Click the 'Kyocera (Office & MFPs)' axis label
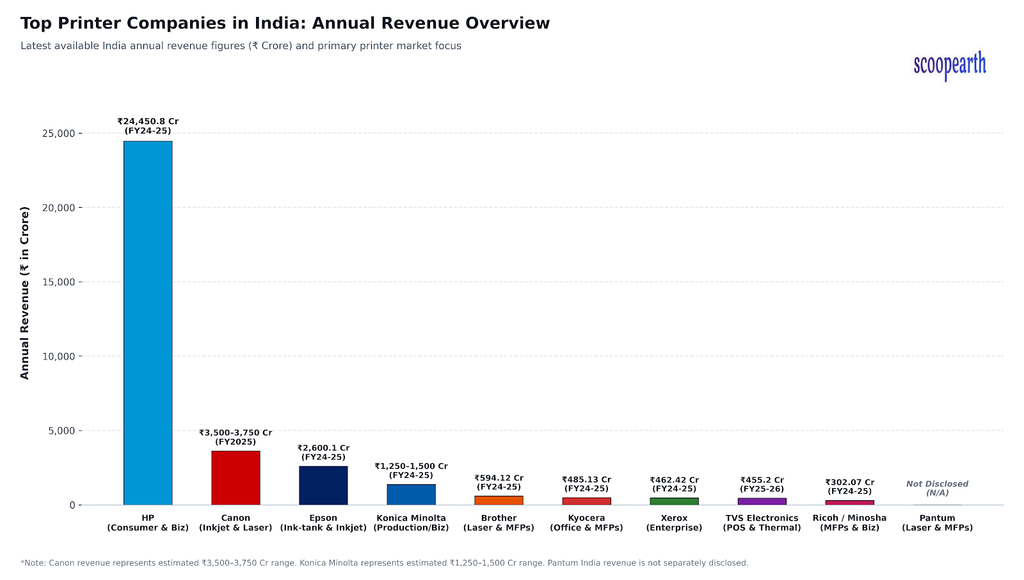This screenshot has width=1024, height=580. click(x=586, y=523)
